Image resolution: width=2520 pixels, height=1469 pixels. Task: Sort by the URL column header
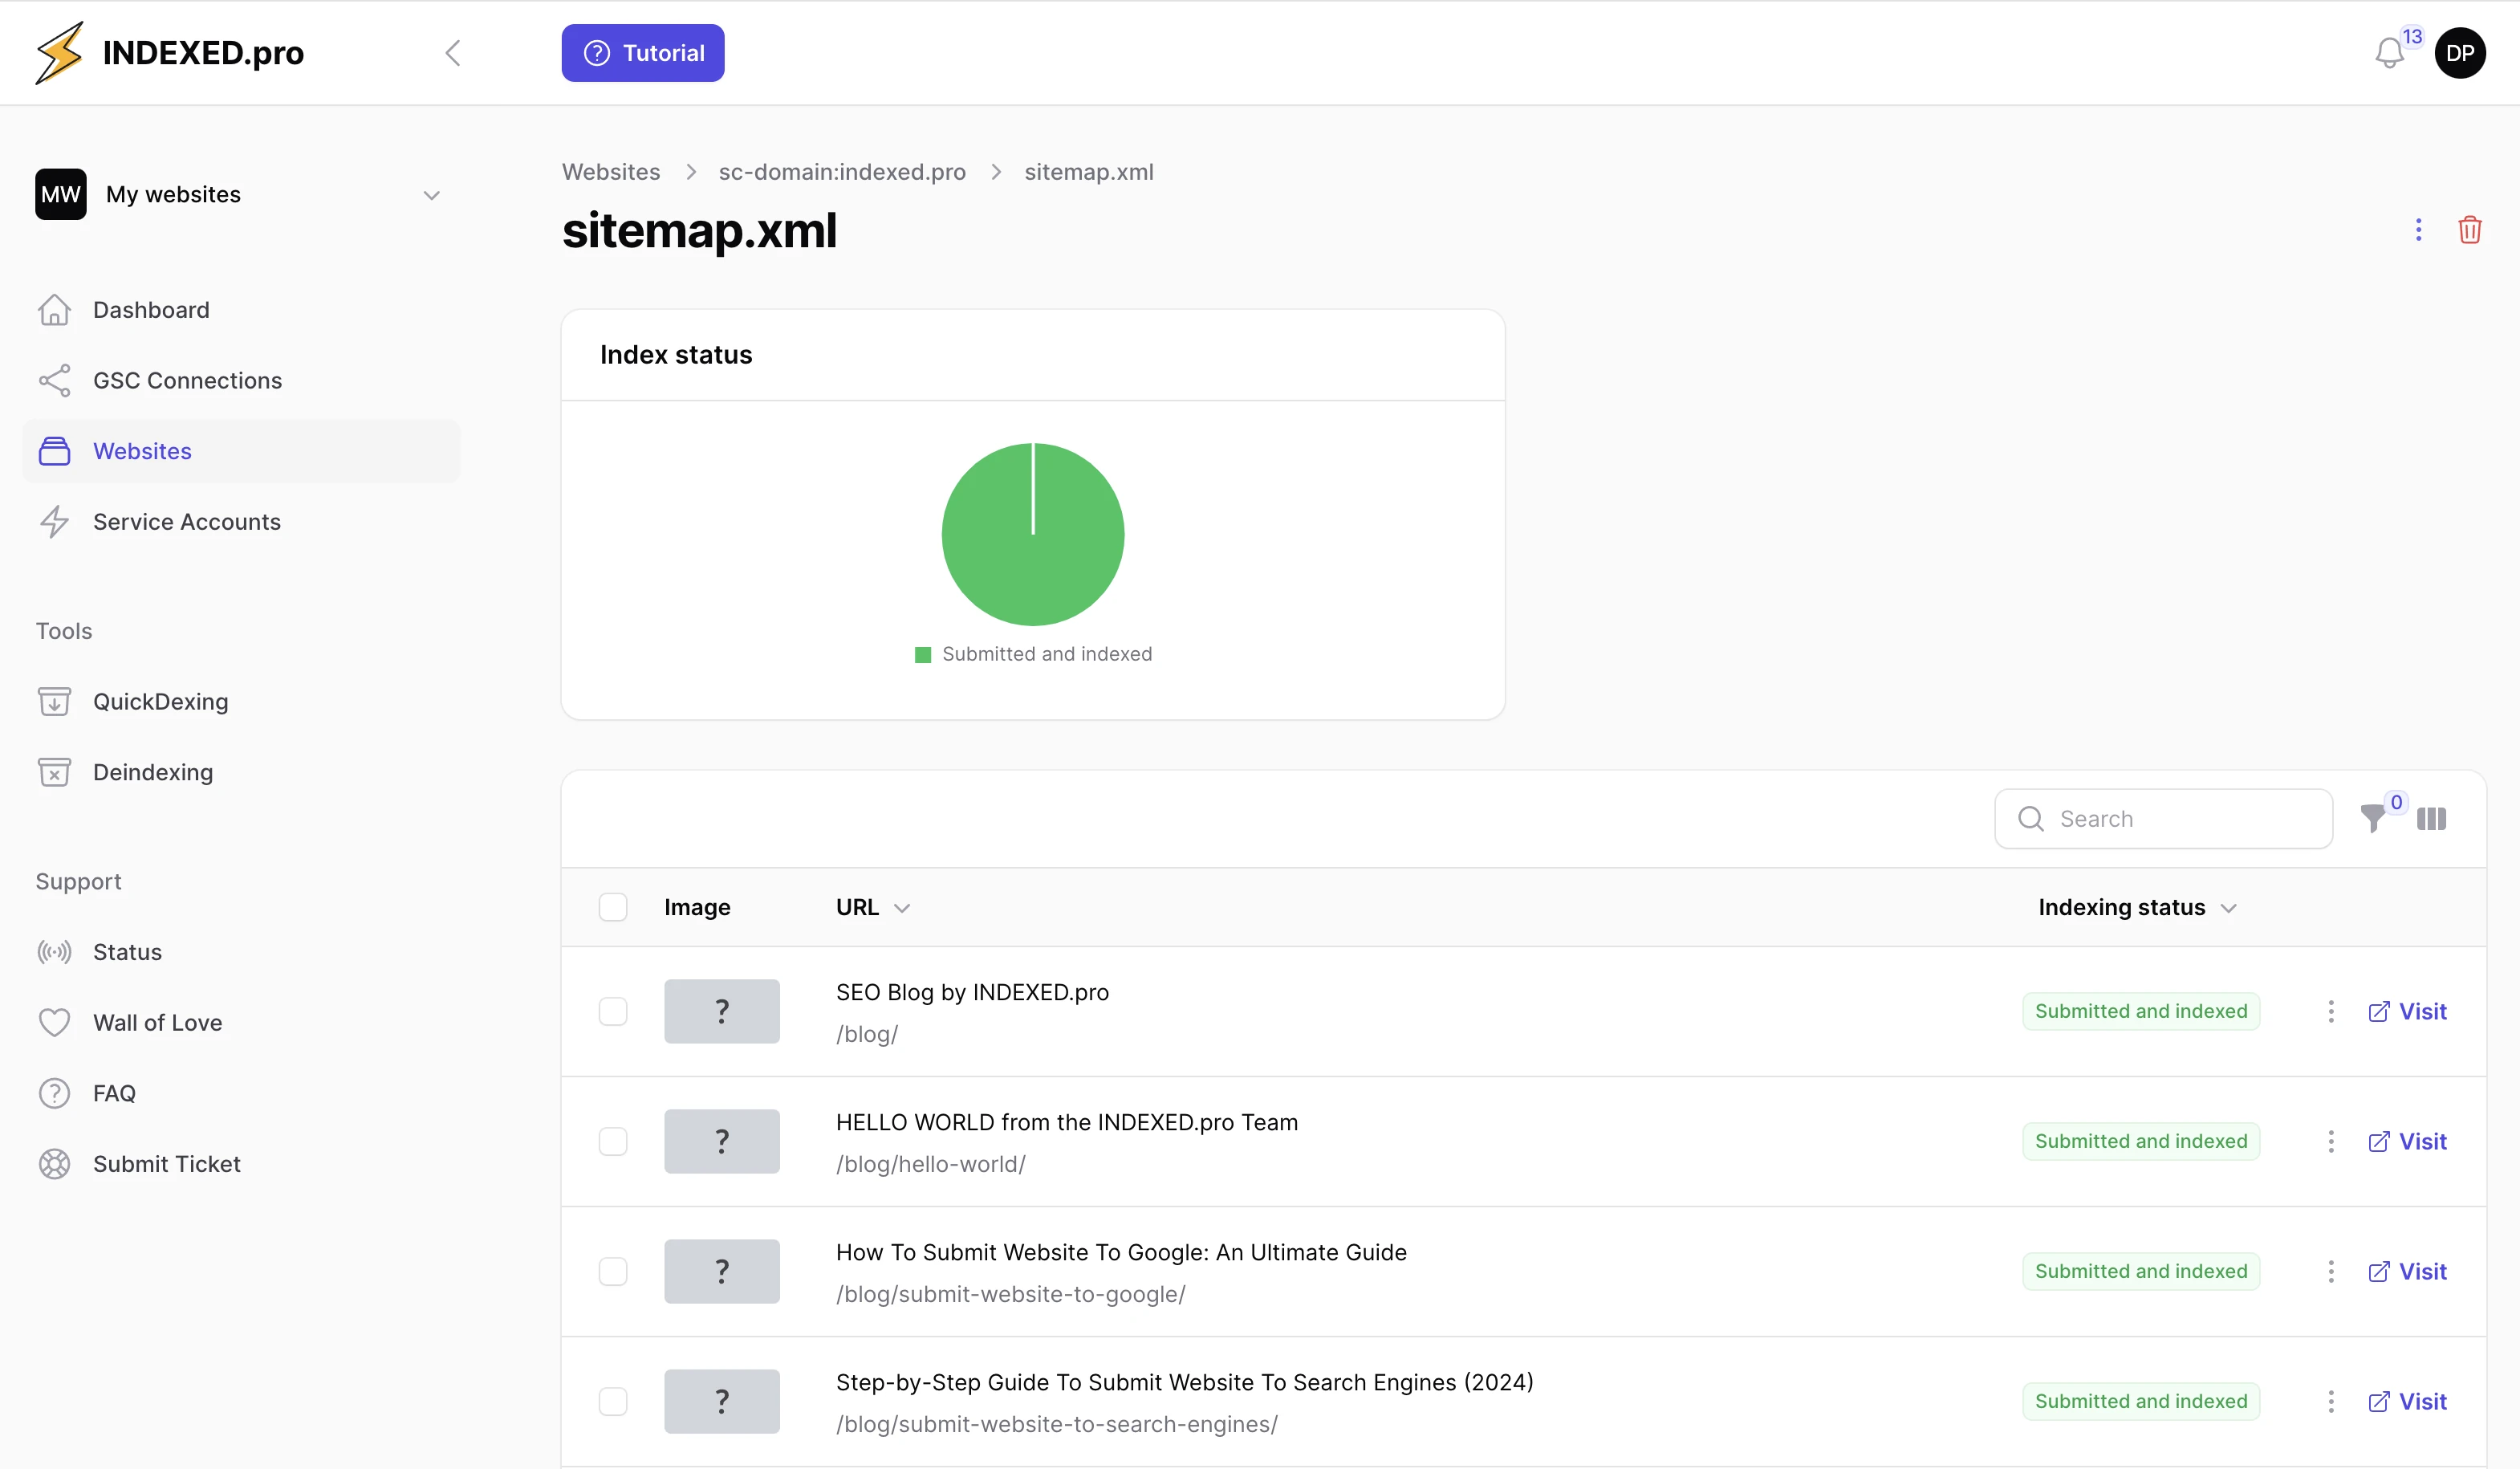click(x=872, y=907)
